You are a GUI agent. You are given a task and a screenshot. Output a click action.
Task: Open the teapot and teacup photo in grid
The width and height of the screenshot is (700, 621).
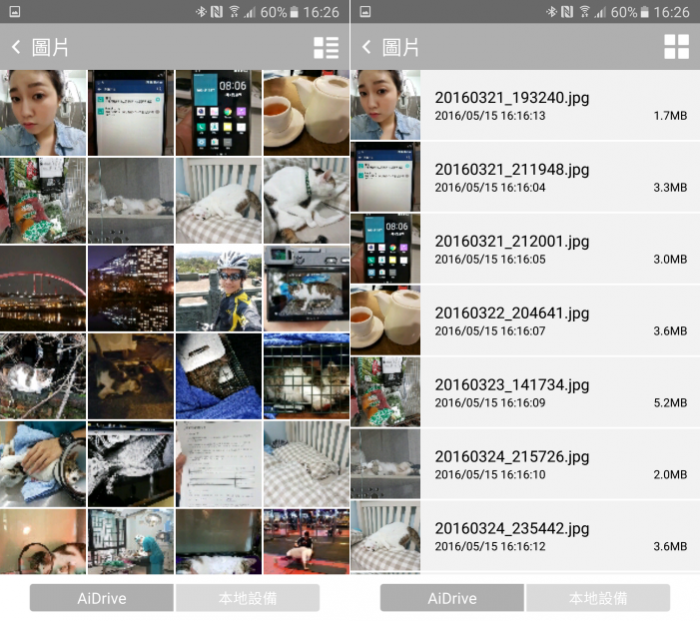tap(306, 113)
